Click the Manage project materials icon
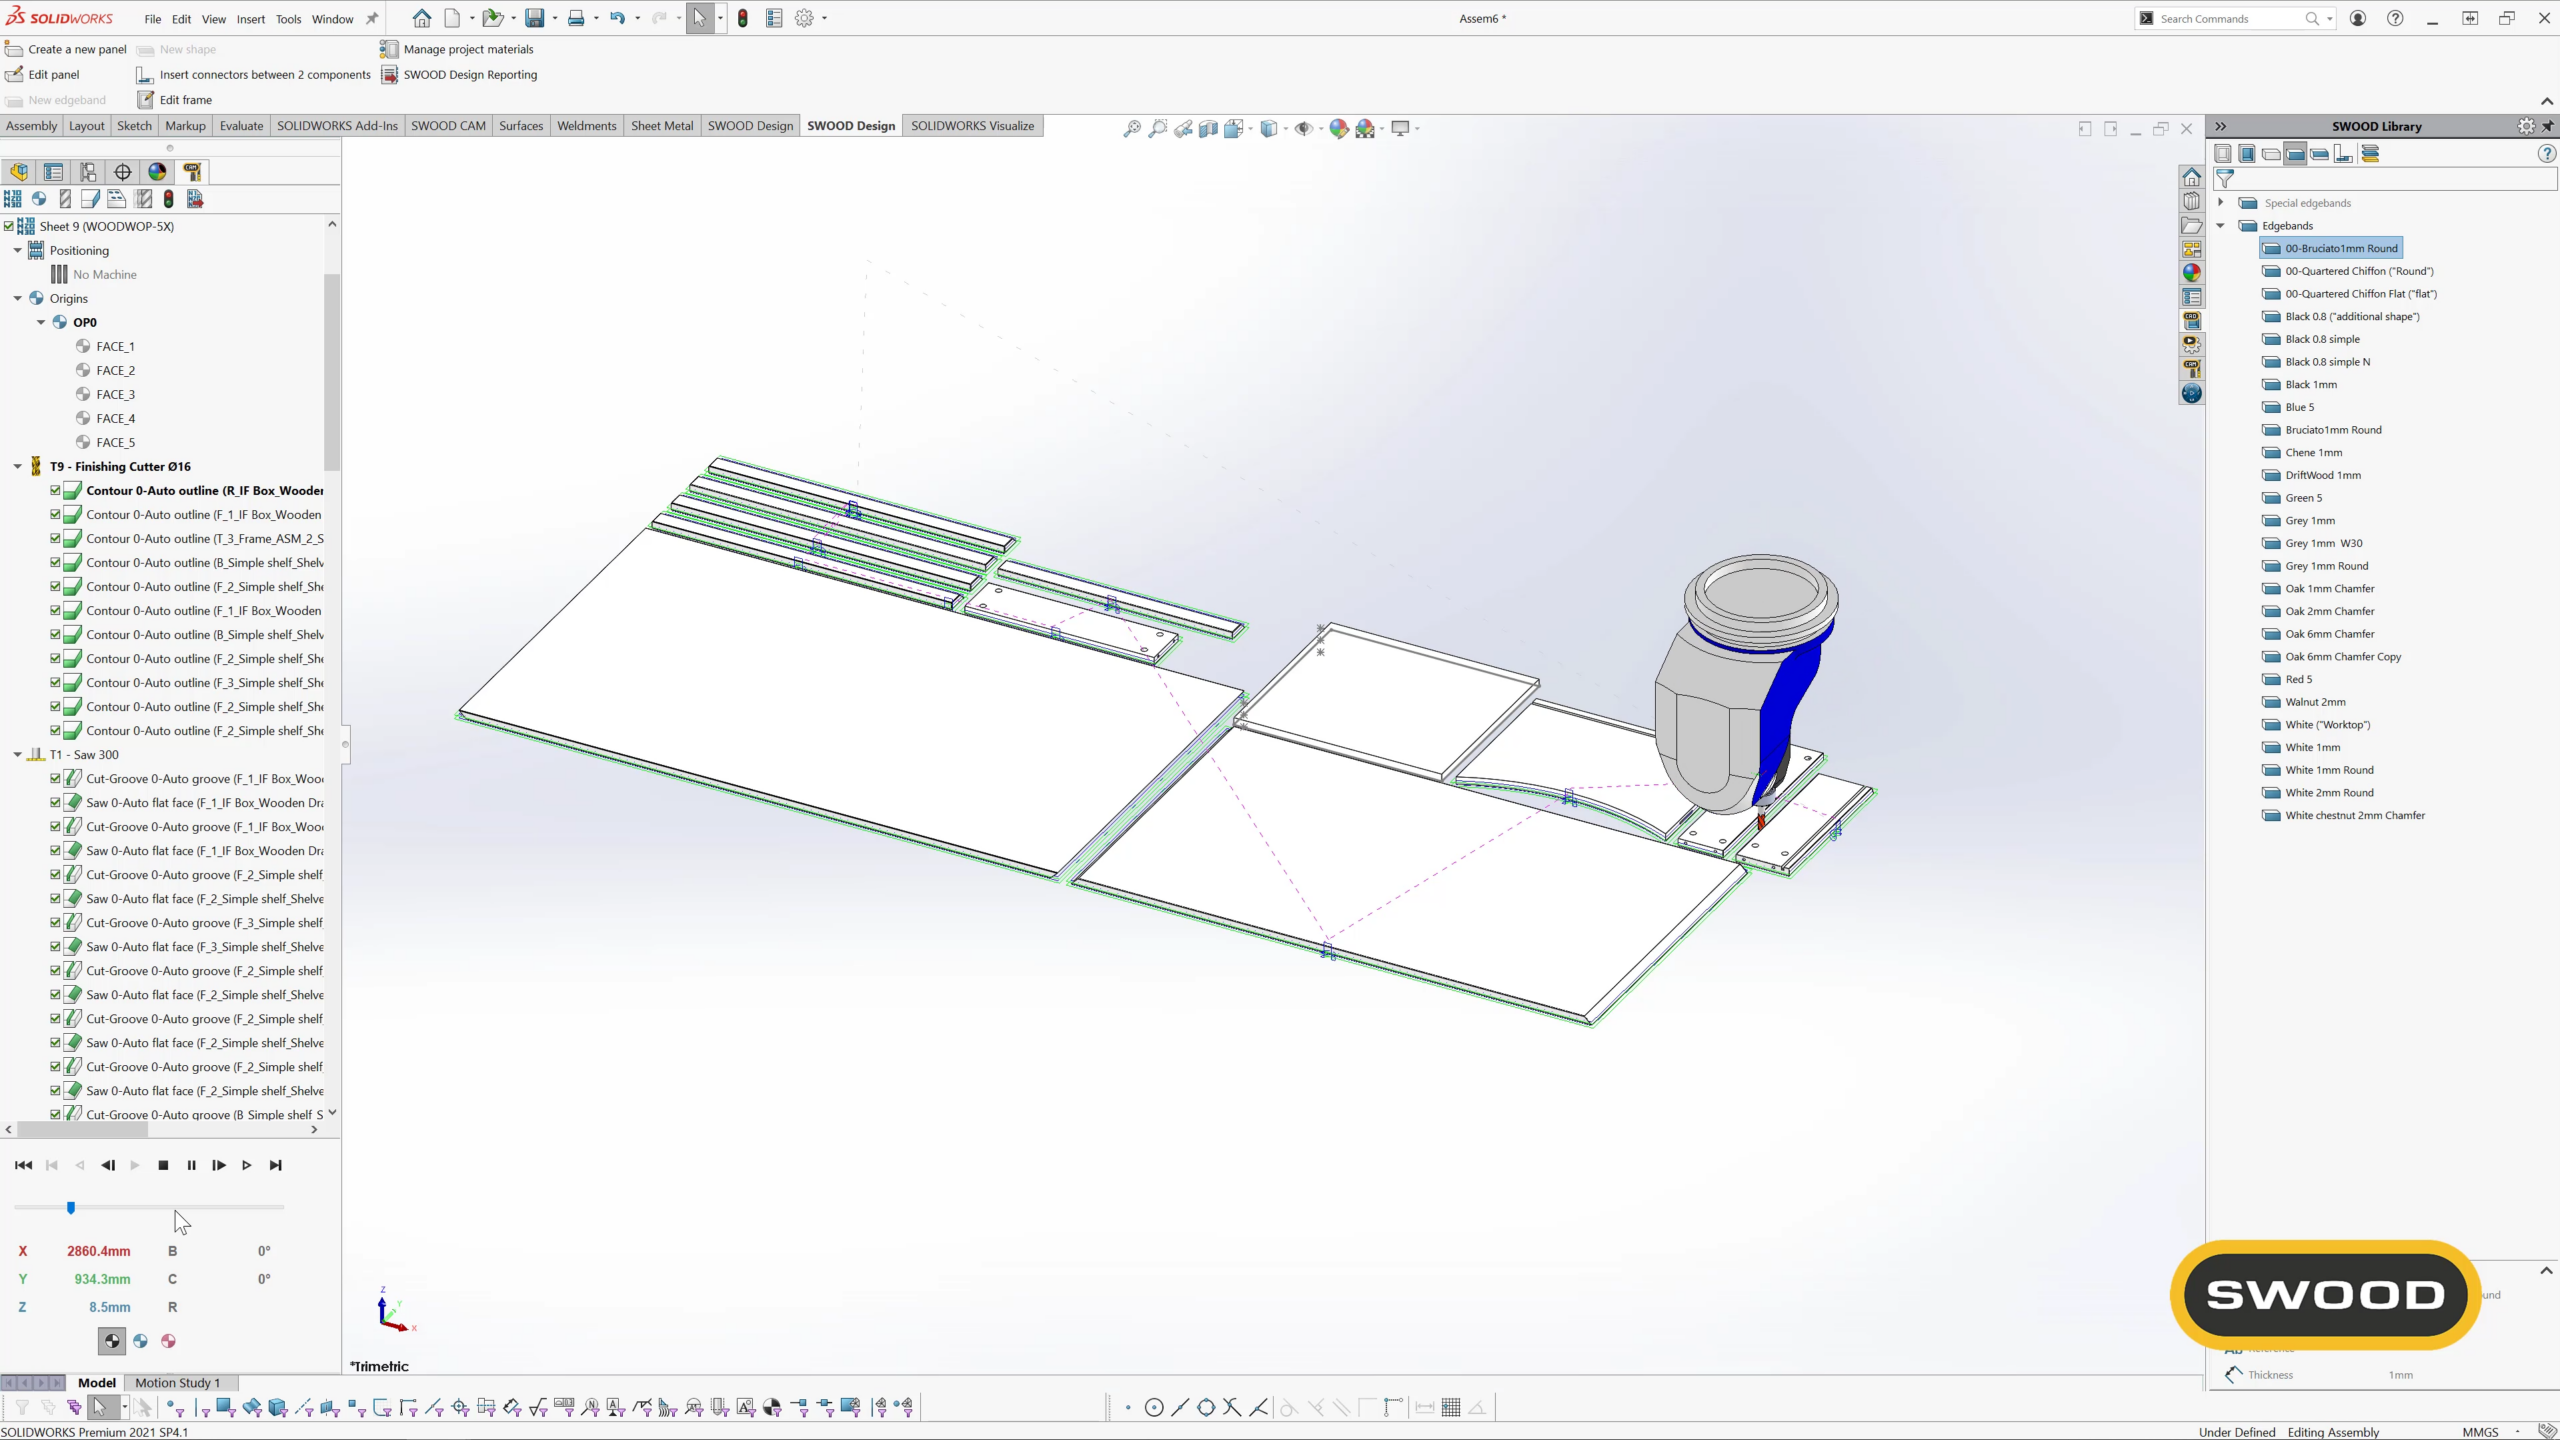 388,49
